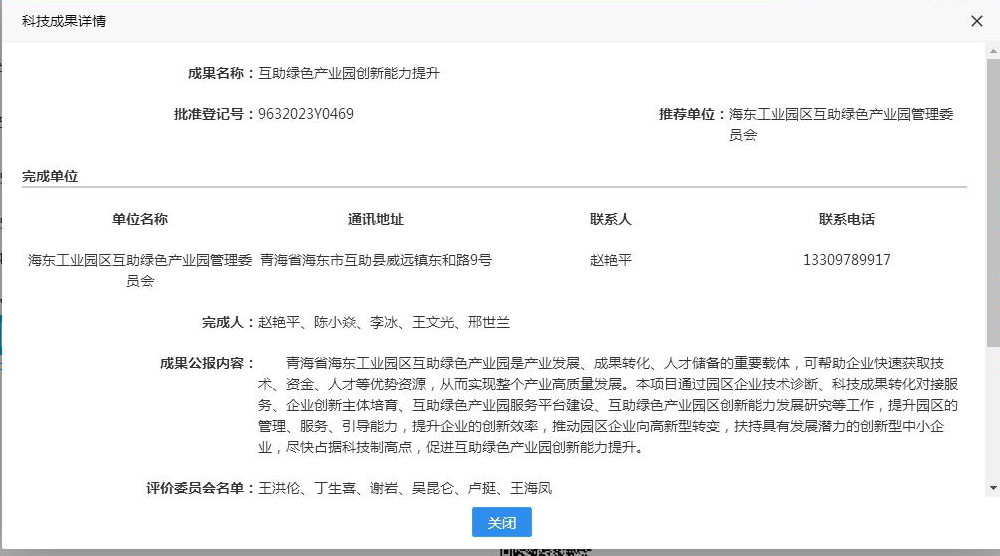Image resolution: width=1000 pixels, height=556 pixels.
Task: Click the 完成单位 section header
Action: (x=50, y=176)
